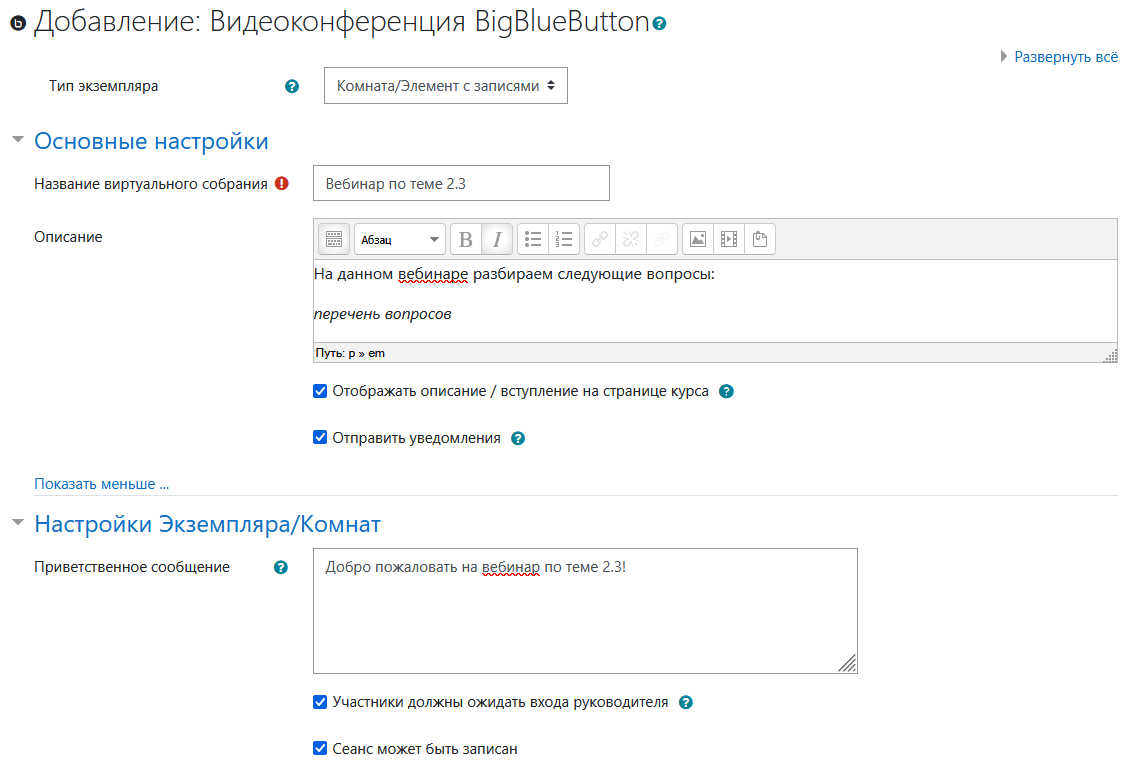Open help for Тип экземпляра
The height and width of the screenshot is (761, 1126).
(x=292, y=86)
